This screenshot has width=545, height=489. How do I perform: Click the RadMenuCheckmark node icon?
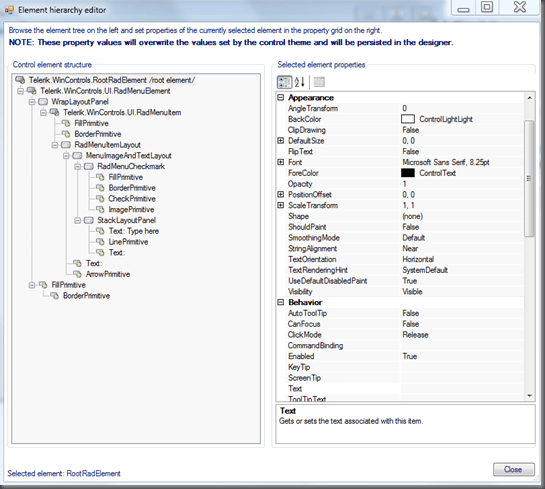point(89,166)
